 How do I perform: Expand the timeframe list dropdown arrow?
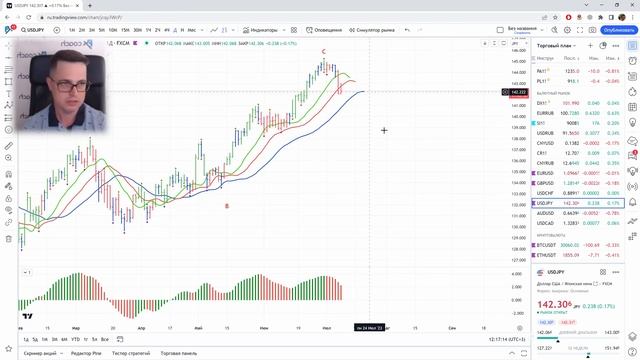(x=202, y=30)
